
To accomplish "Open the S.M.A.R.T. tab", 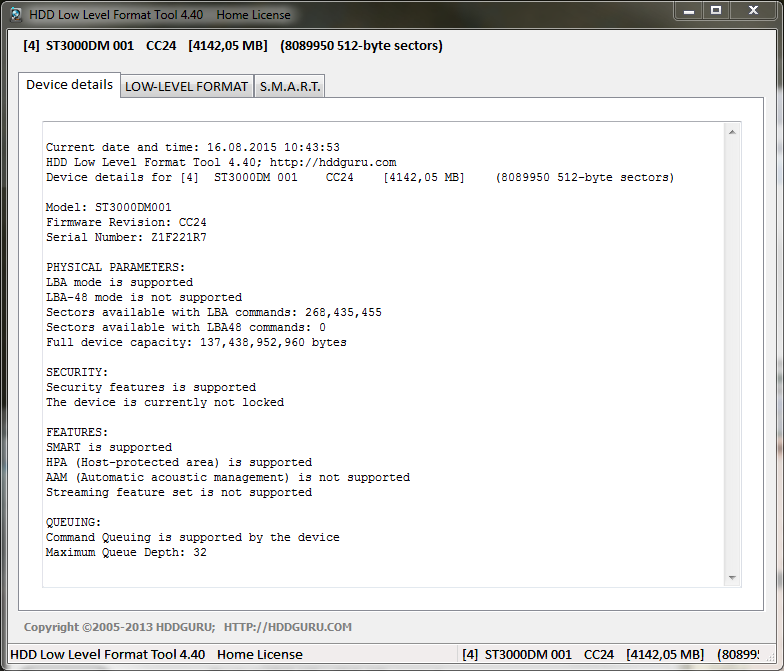I will pyautogui.click(x=290, y=86).
